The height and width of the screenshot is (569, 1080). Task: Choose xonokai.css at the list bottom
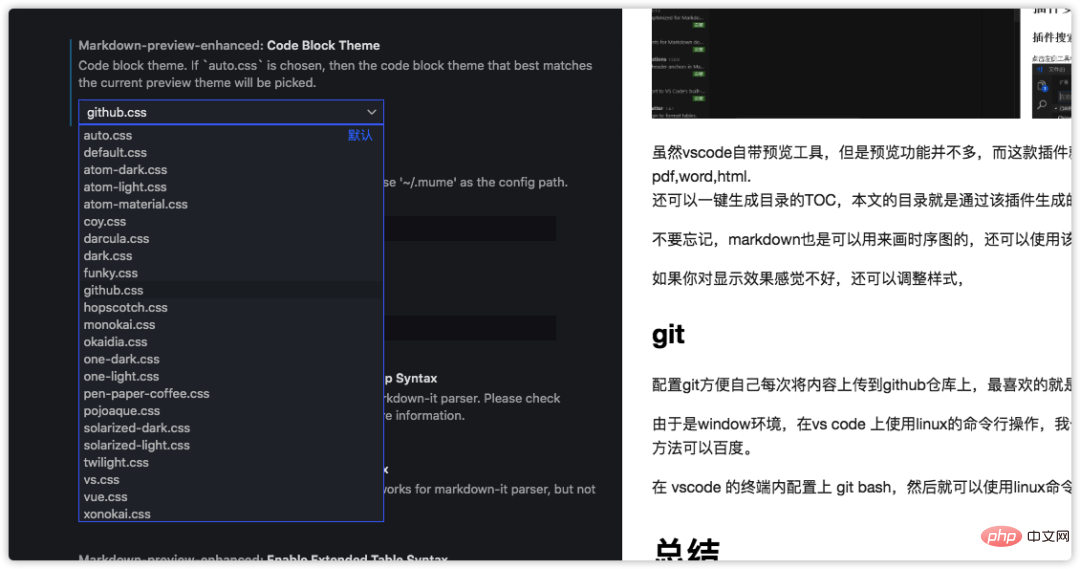(x=117, y=514)
